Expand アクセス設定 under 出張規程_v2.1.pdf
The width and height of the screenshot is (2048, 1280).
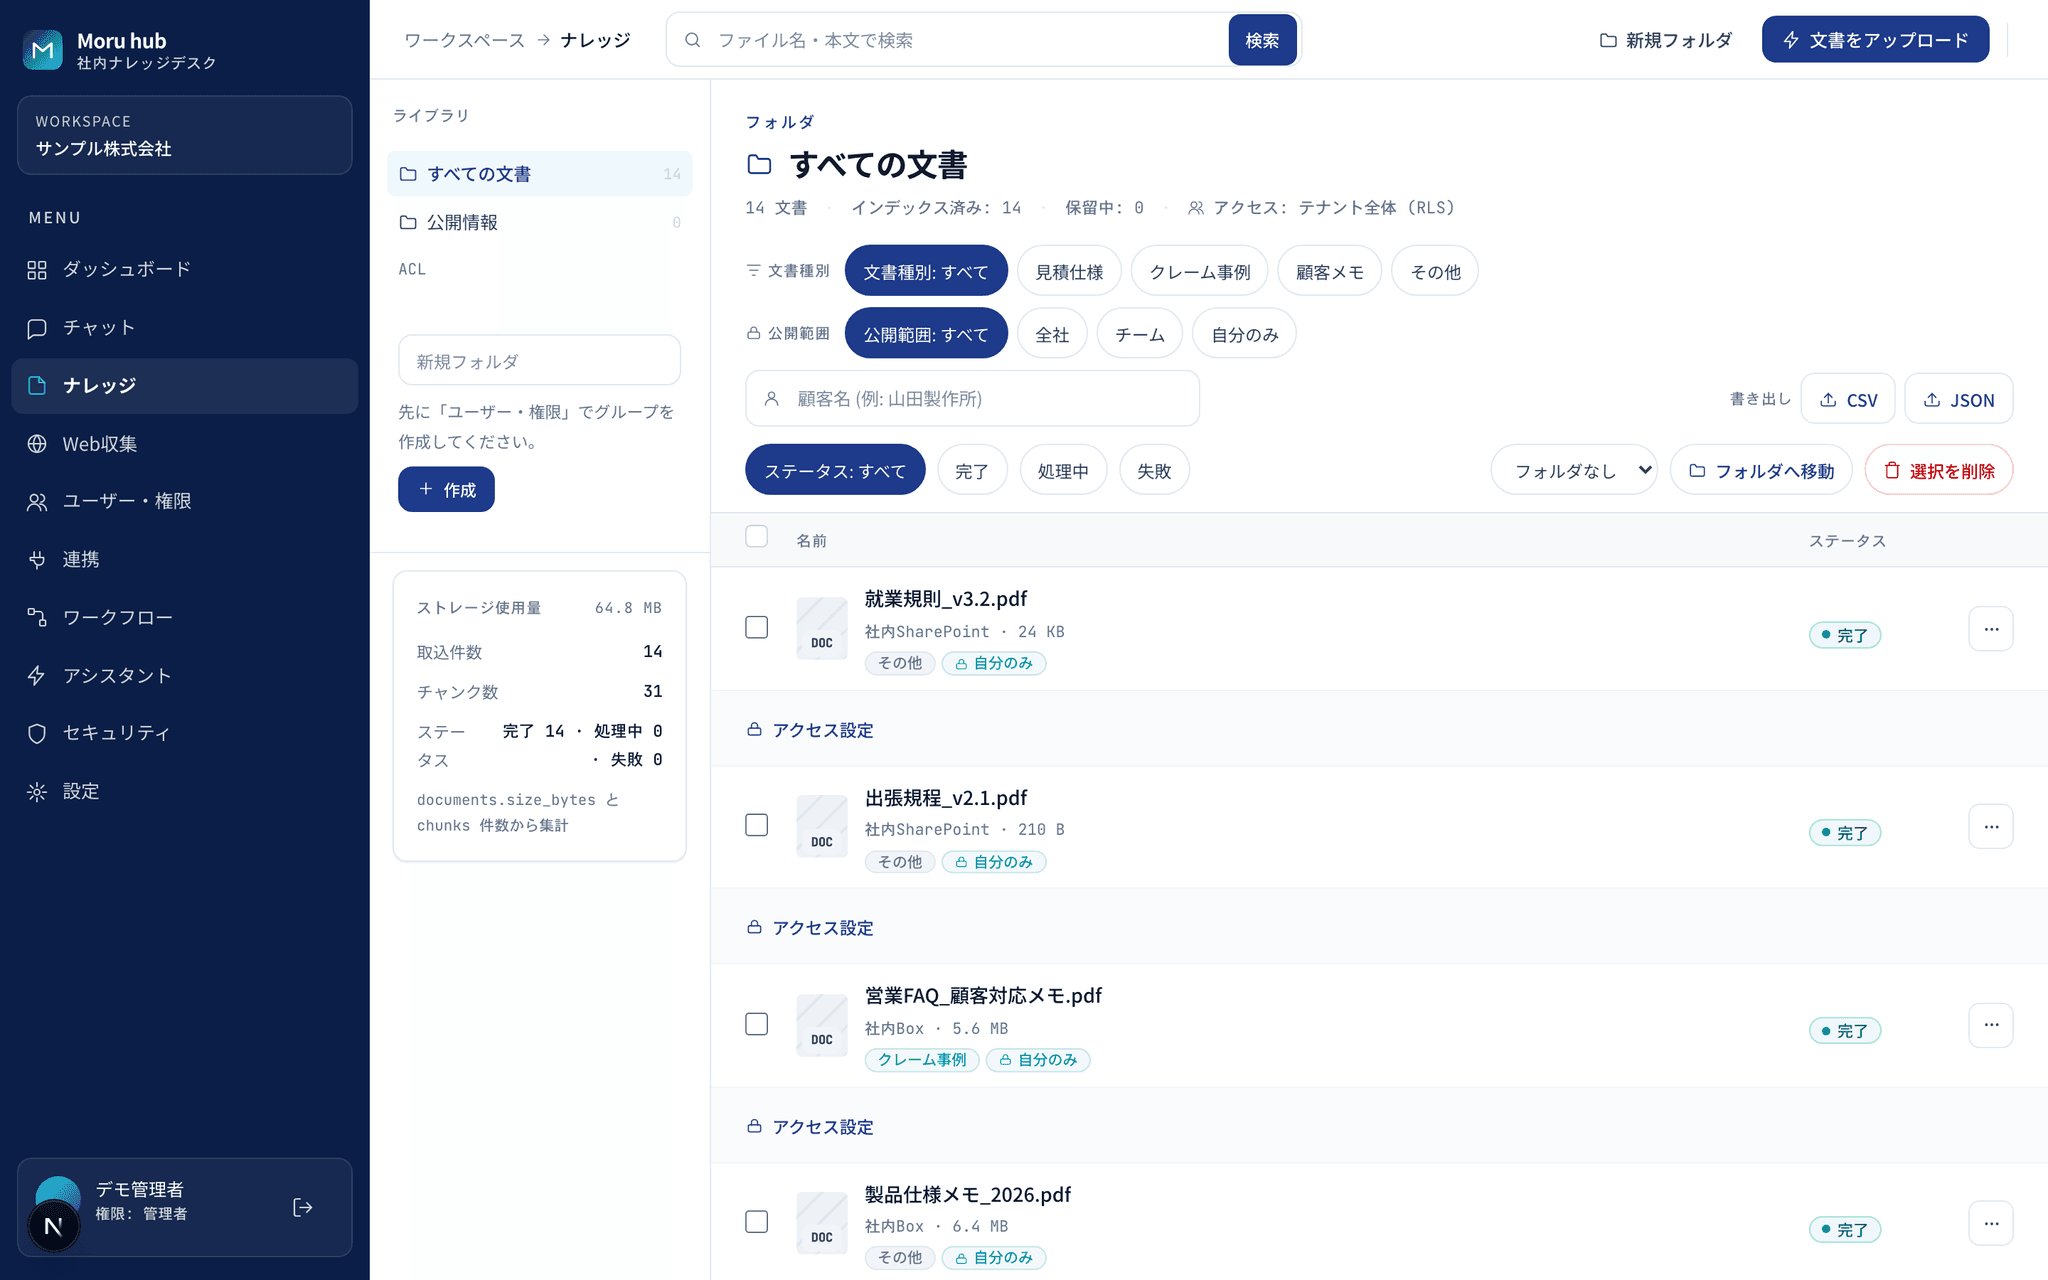(x=810, y=928)
